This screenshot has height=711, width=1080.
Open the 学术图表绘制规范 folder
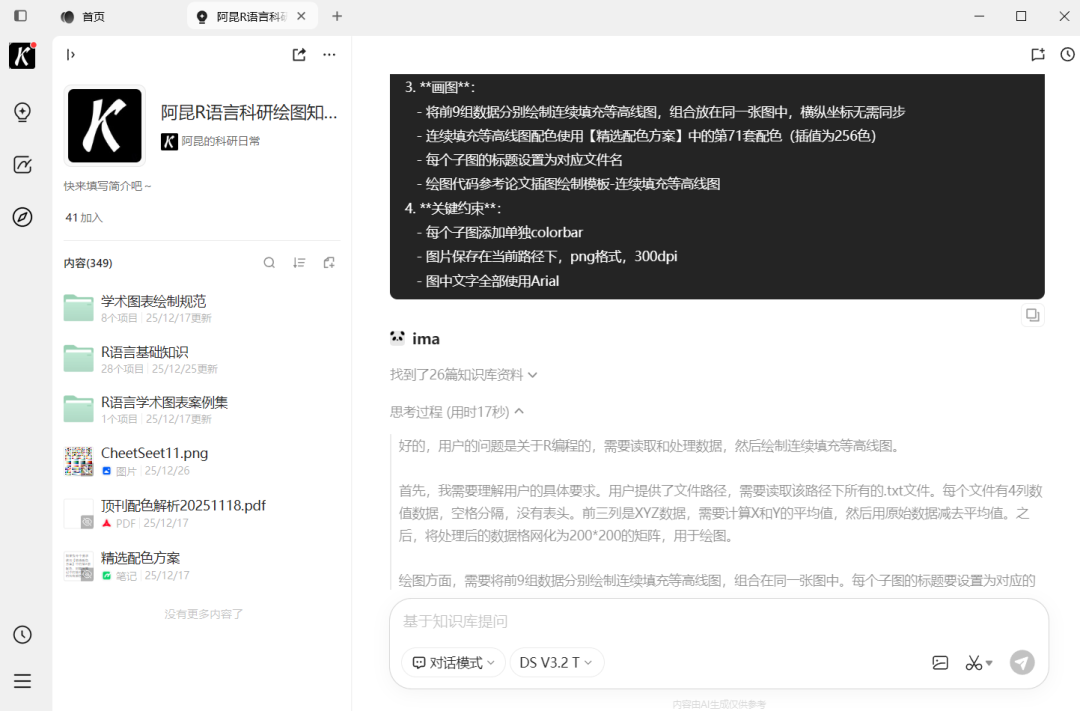pyautogui.click(x=201, y=308)
